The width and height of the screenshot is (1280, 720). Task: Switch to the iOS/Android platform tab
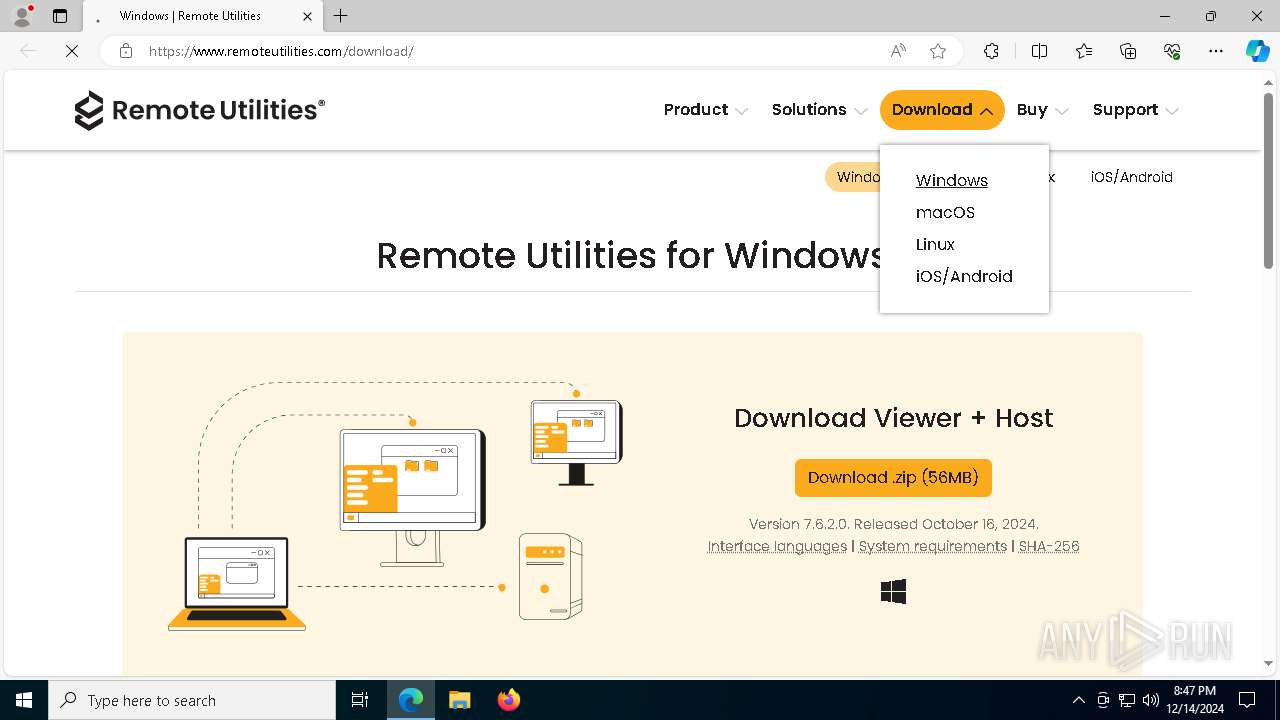pos(1131,177)
